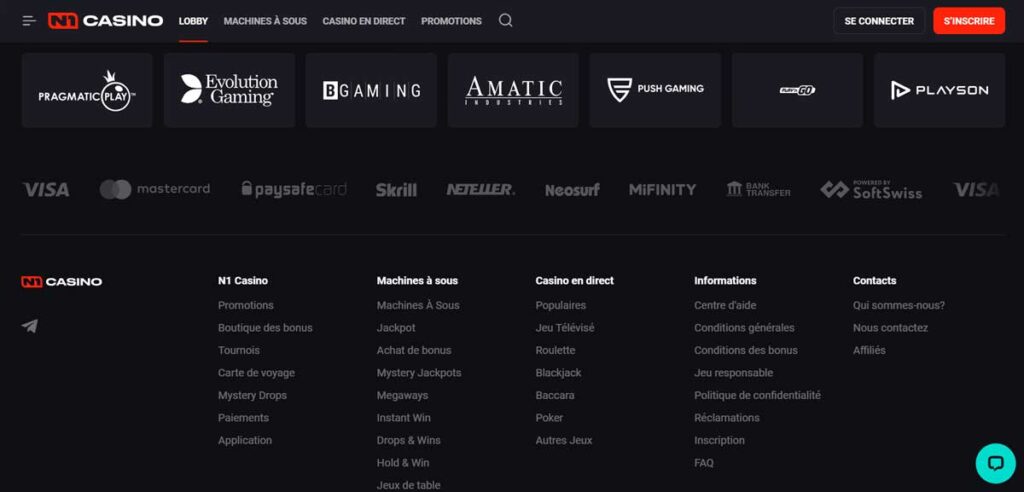Viewport: 1024px width, 492px height.
Task: Open Politique de confidentialité link
Action: tap(758, 395)
